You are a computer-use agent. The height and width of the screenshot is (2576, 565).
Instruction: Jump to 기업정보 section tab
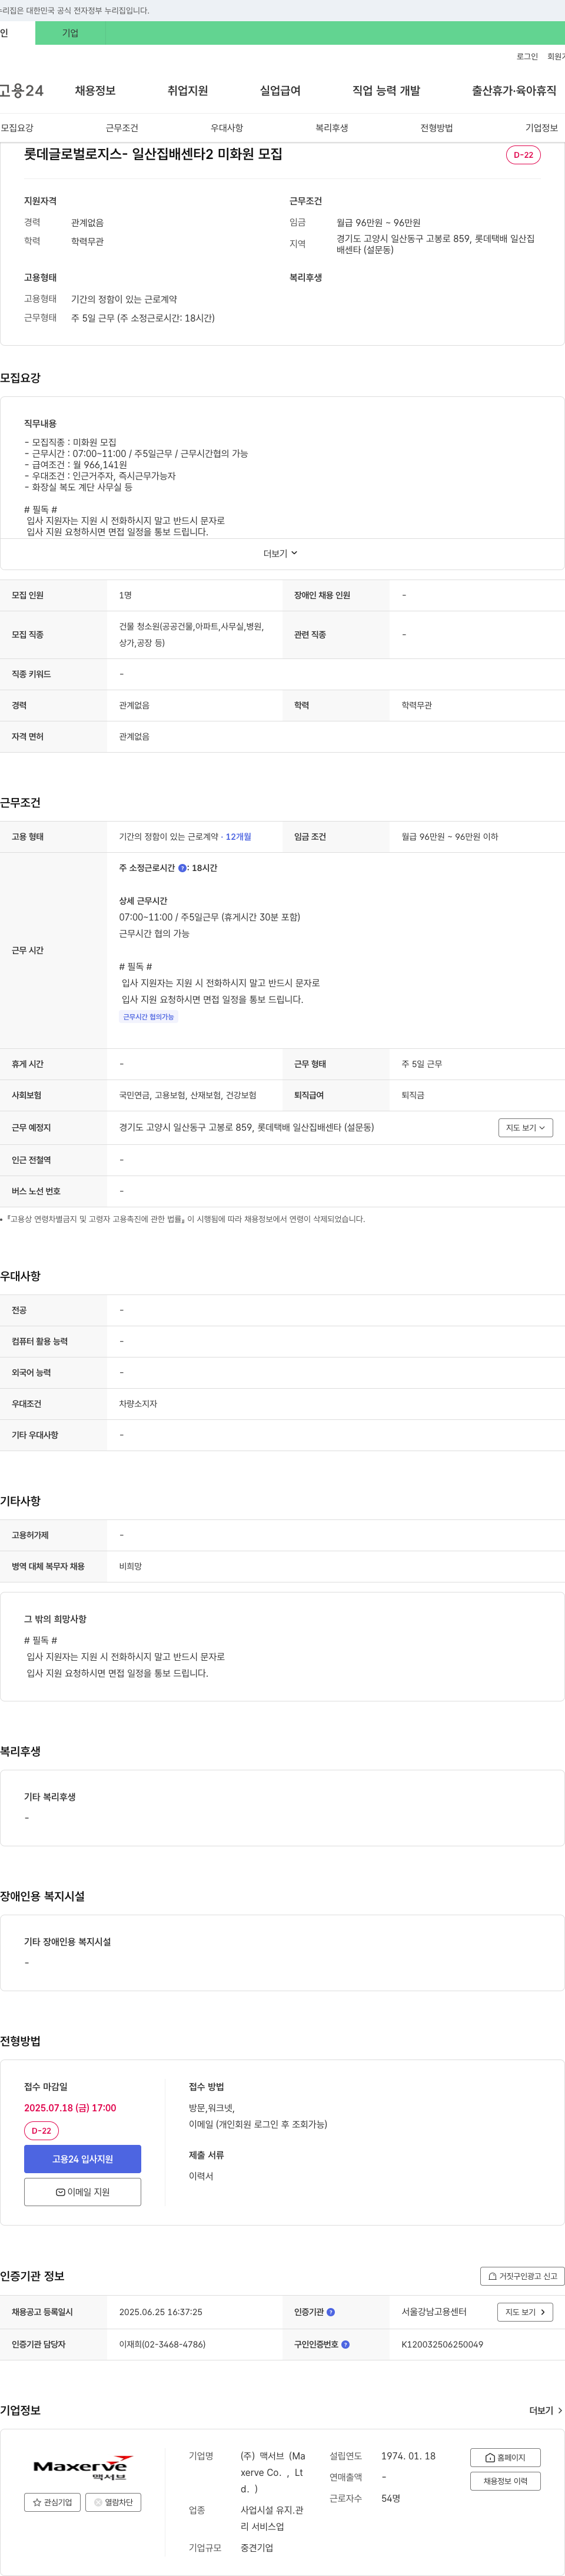point(542,128)
